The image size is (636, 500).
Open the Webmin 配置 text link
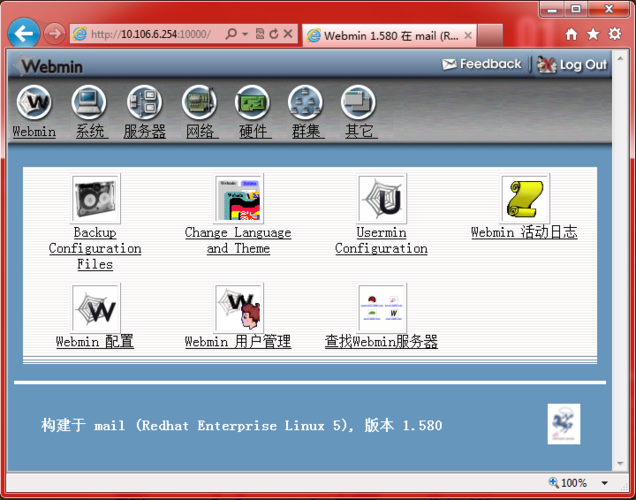[x=95, y=341]
